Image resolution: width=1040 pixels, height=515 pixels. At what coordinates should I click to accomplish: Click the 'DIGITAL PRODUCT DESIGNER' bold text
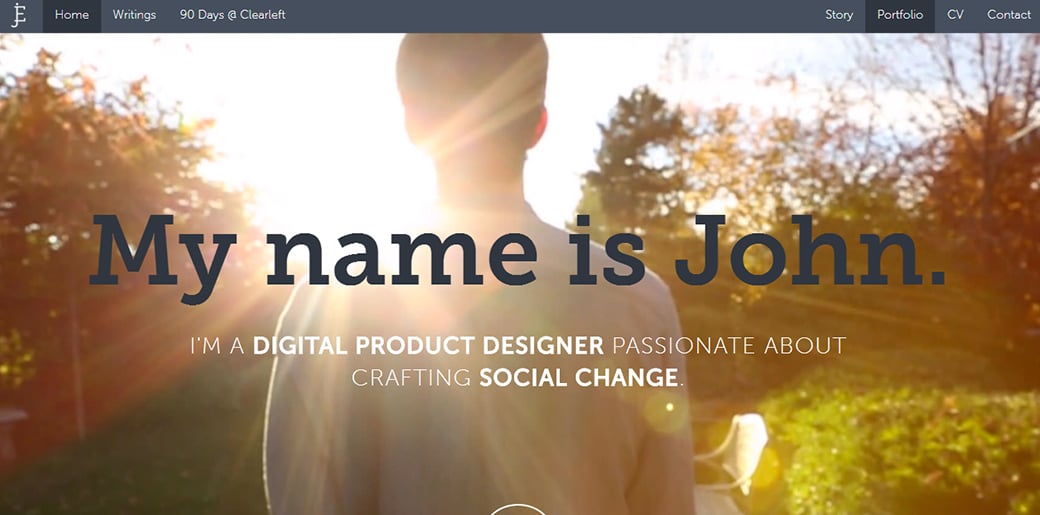tap(428, 346)
